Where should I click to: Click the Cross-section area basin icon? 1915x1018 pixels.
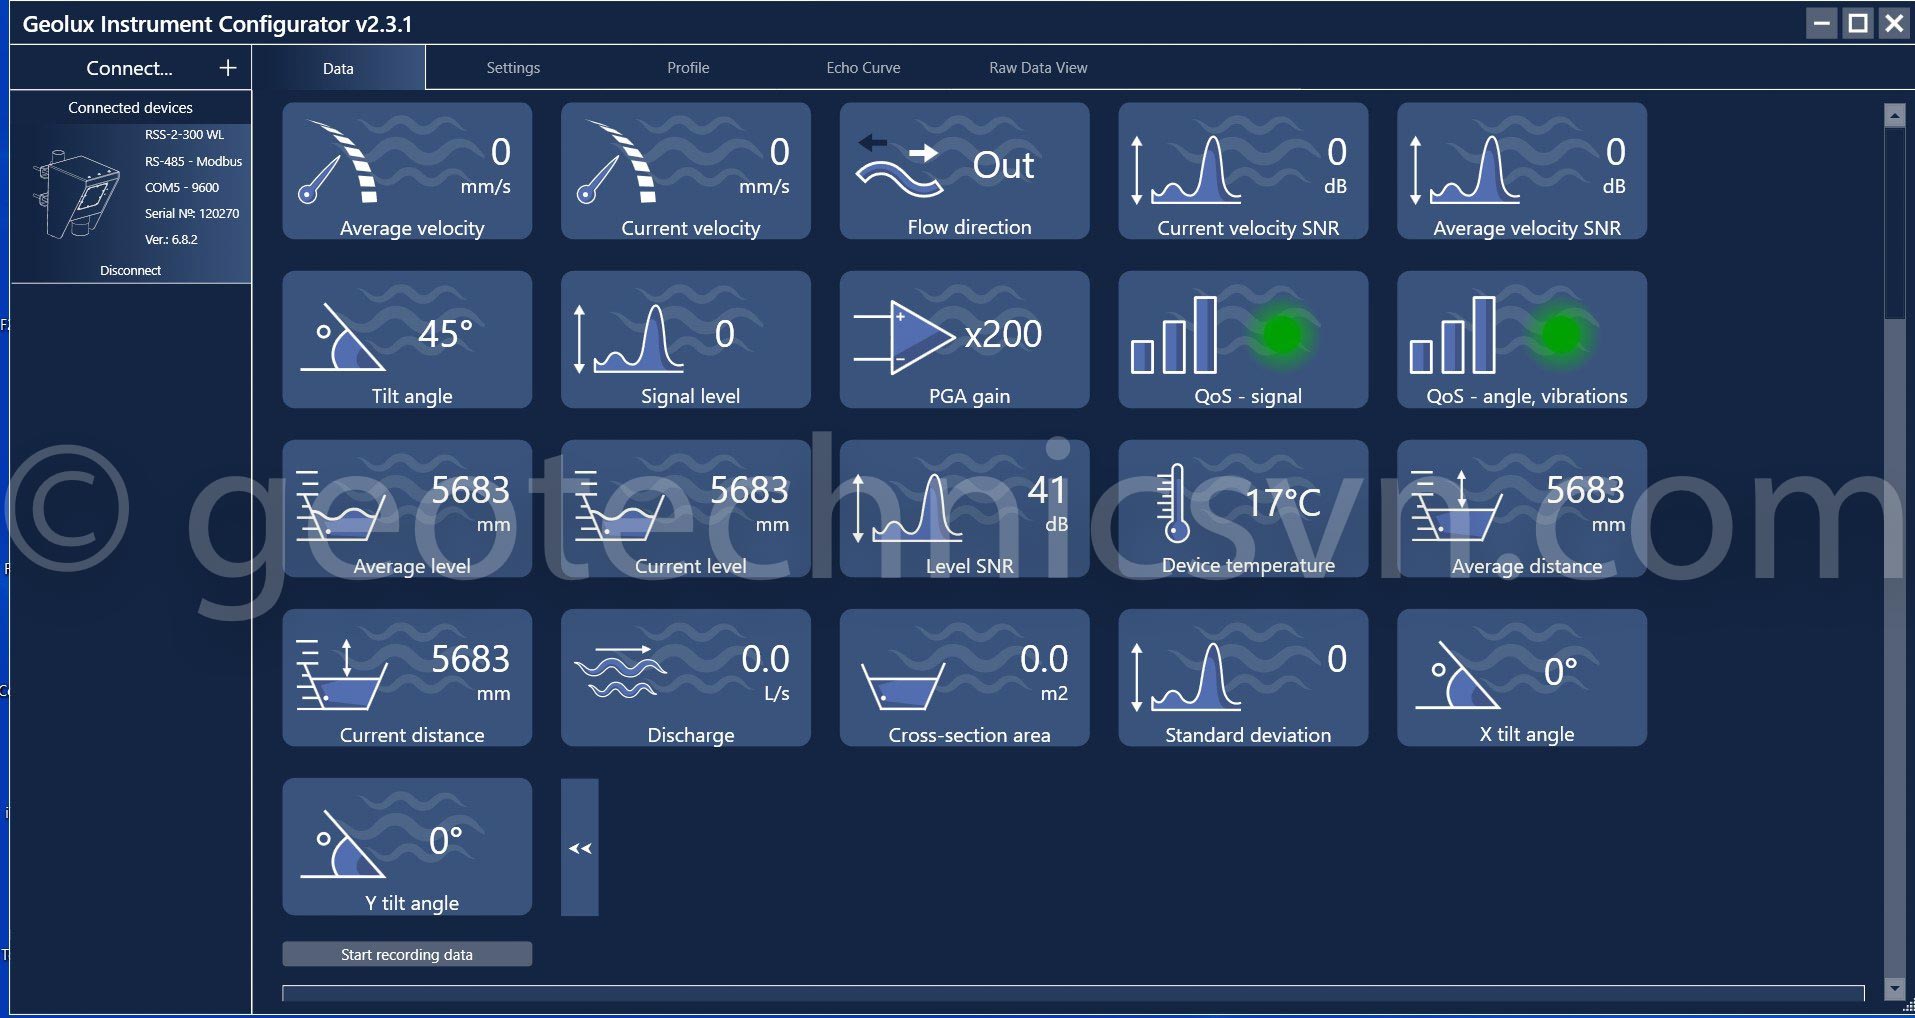click(x=902, y=689)
